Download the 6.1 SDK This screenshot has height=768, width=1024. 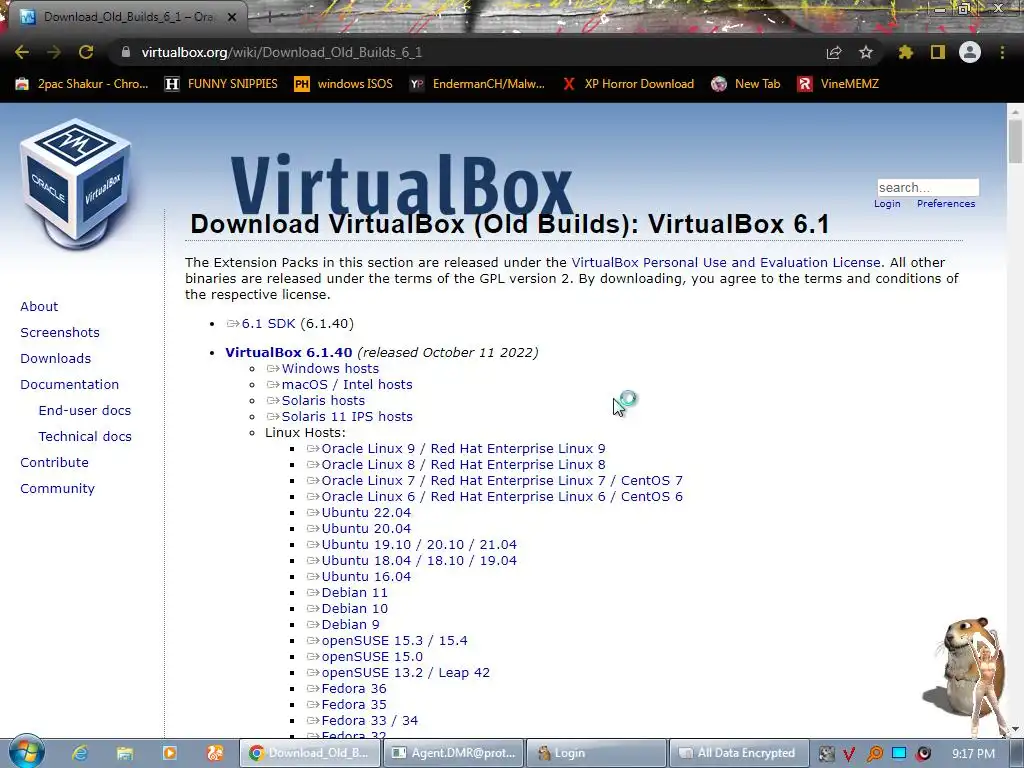[268, 324]
